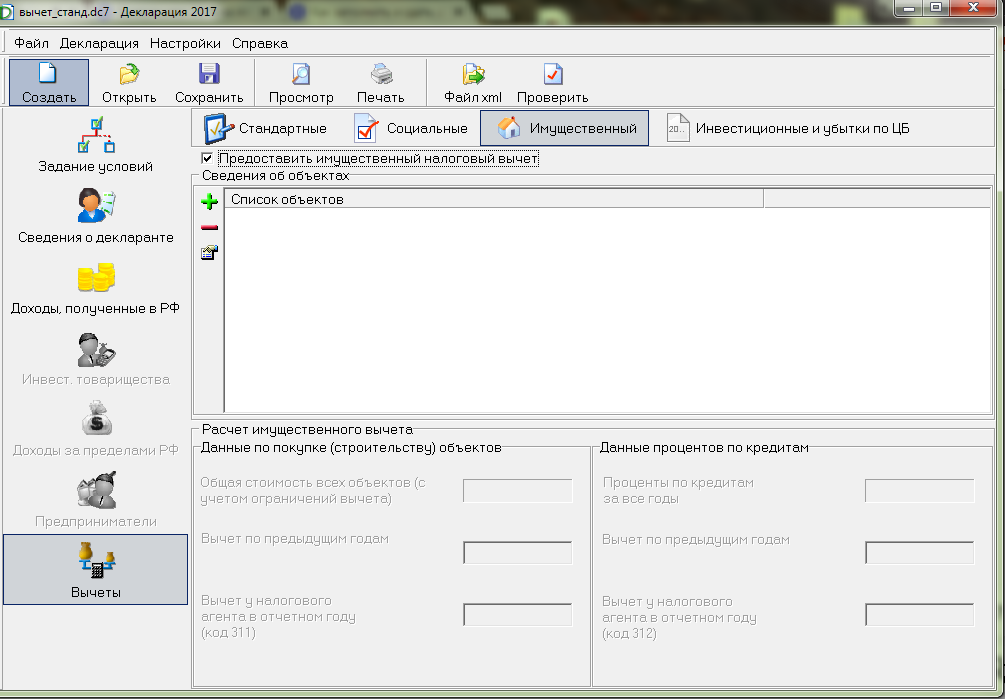Click Проценты по кредитам за все годы field

click(920, 491)
